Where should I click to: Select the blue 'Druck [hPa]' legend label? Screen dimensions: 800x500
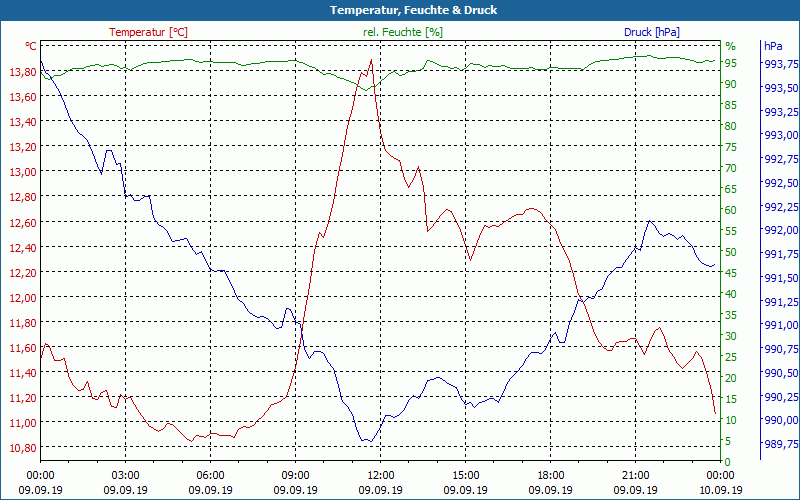click(x=652, y=32)
